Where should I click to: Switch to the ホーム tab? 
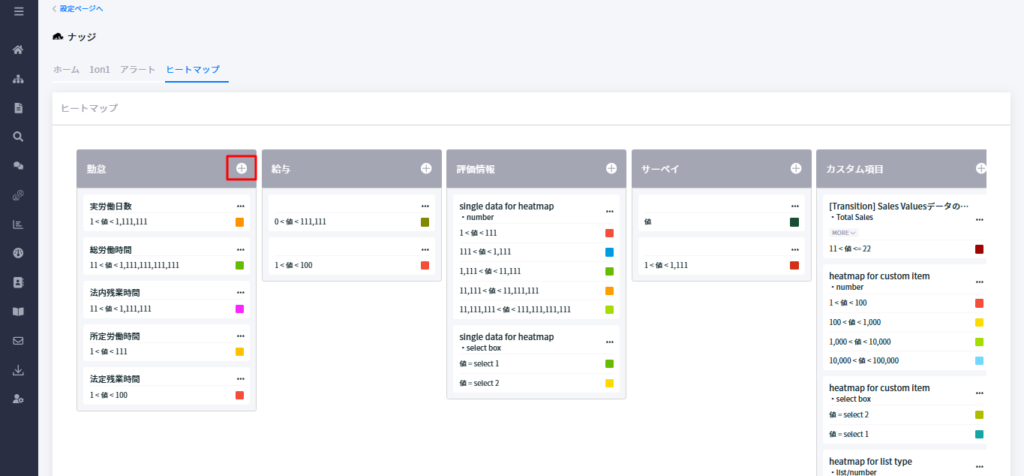click(66, 69)
